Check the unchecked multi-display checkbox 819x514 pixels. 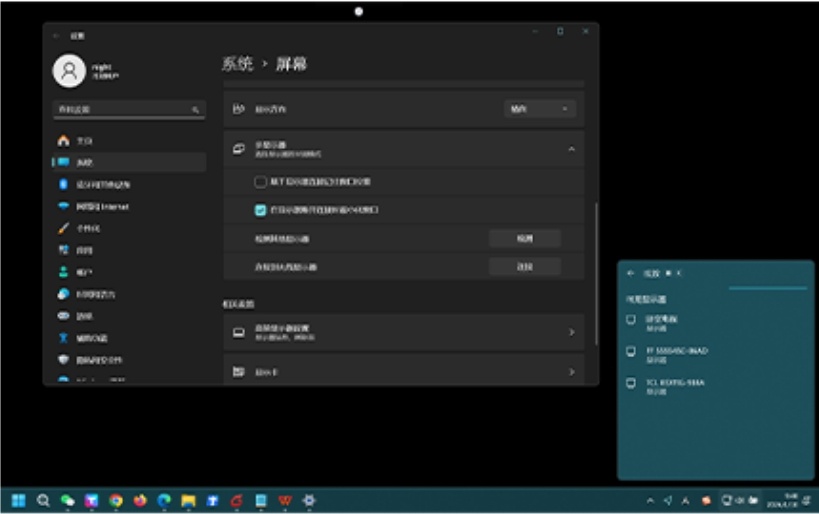260,182
